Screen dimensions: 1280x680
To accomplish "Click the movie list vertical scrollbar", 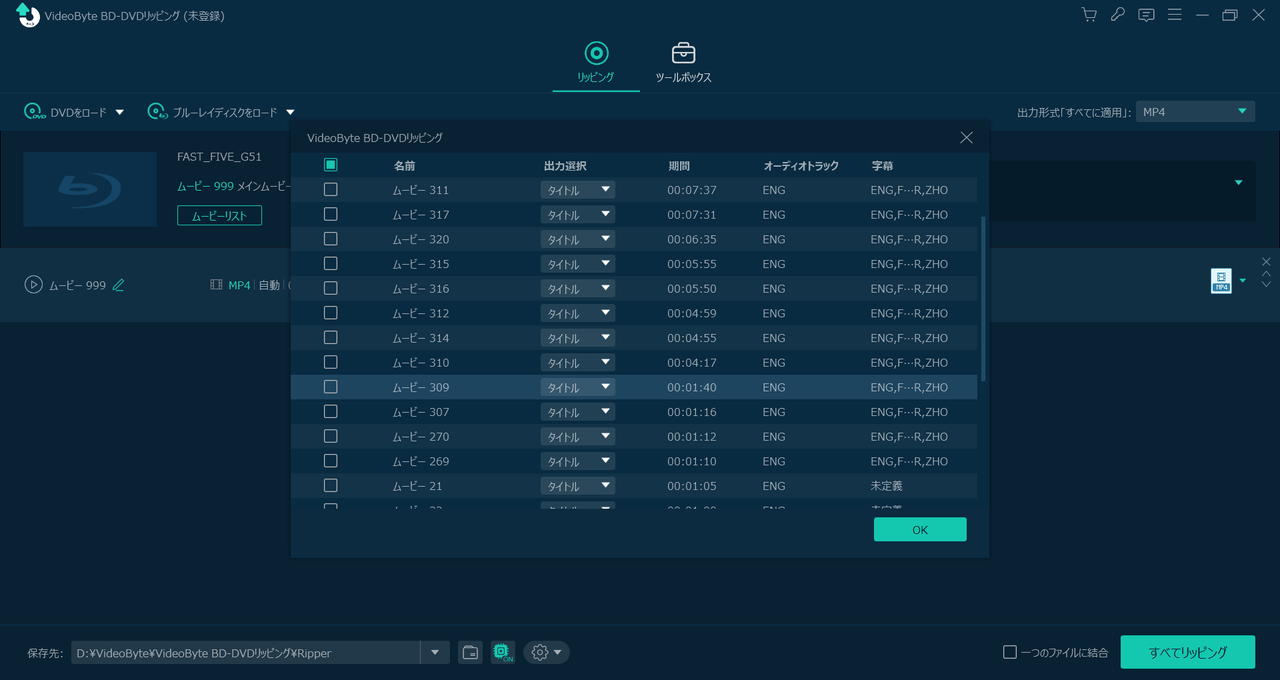I will [984, 298].
